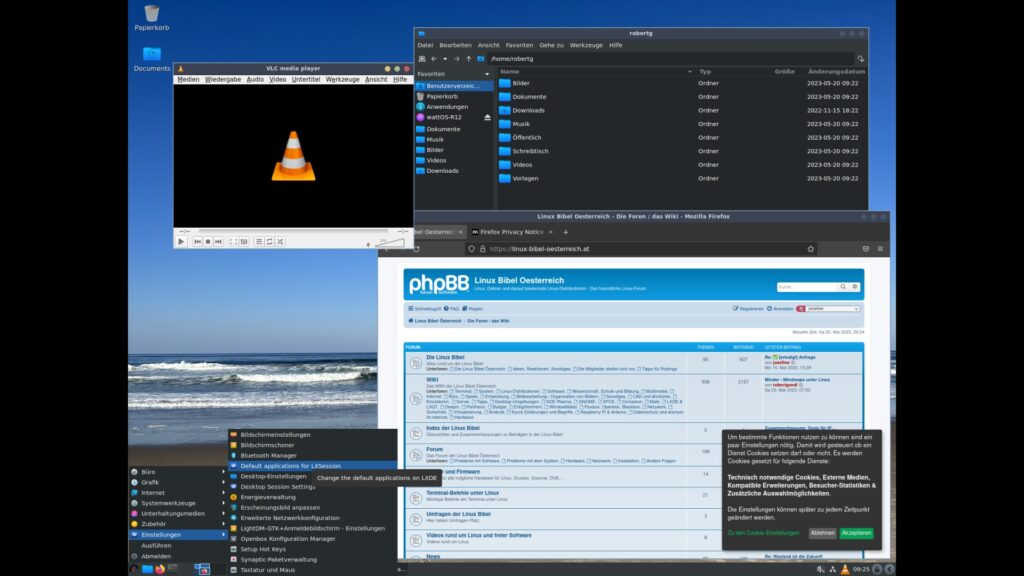Mute VLC with the speaker icon
The image size is (1024, 576).
click(368, 244)
